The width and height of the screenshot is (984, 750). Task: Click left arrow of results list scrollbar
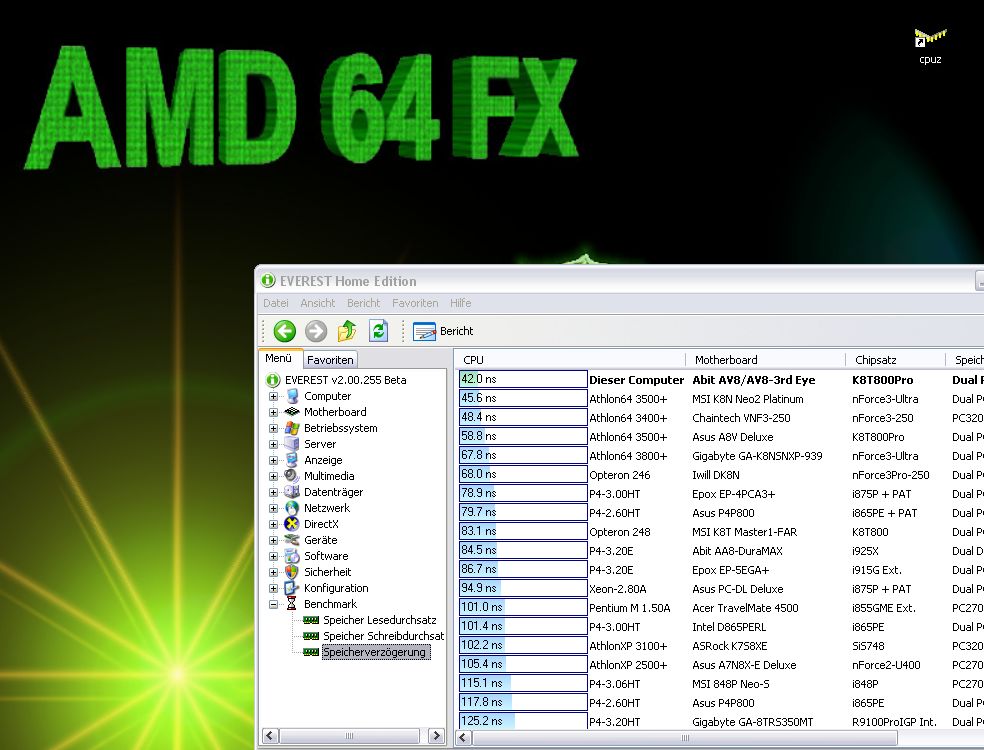point(464,738)
